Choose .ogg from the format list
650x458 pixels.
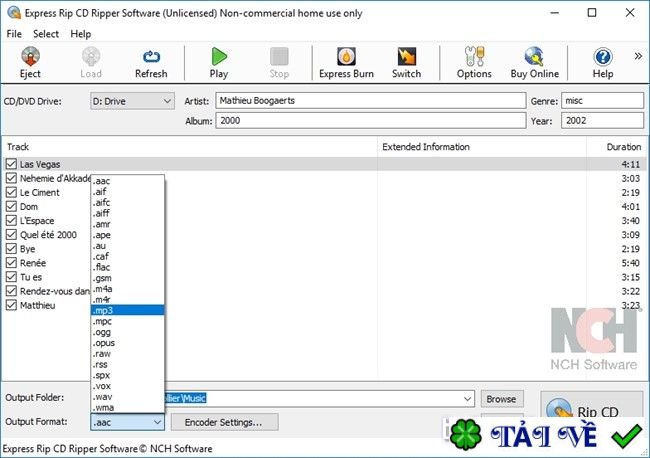coord(127,332)
